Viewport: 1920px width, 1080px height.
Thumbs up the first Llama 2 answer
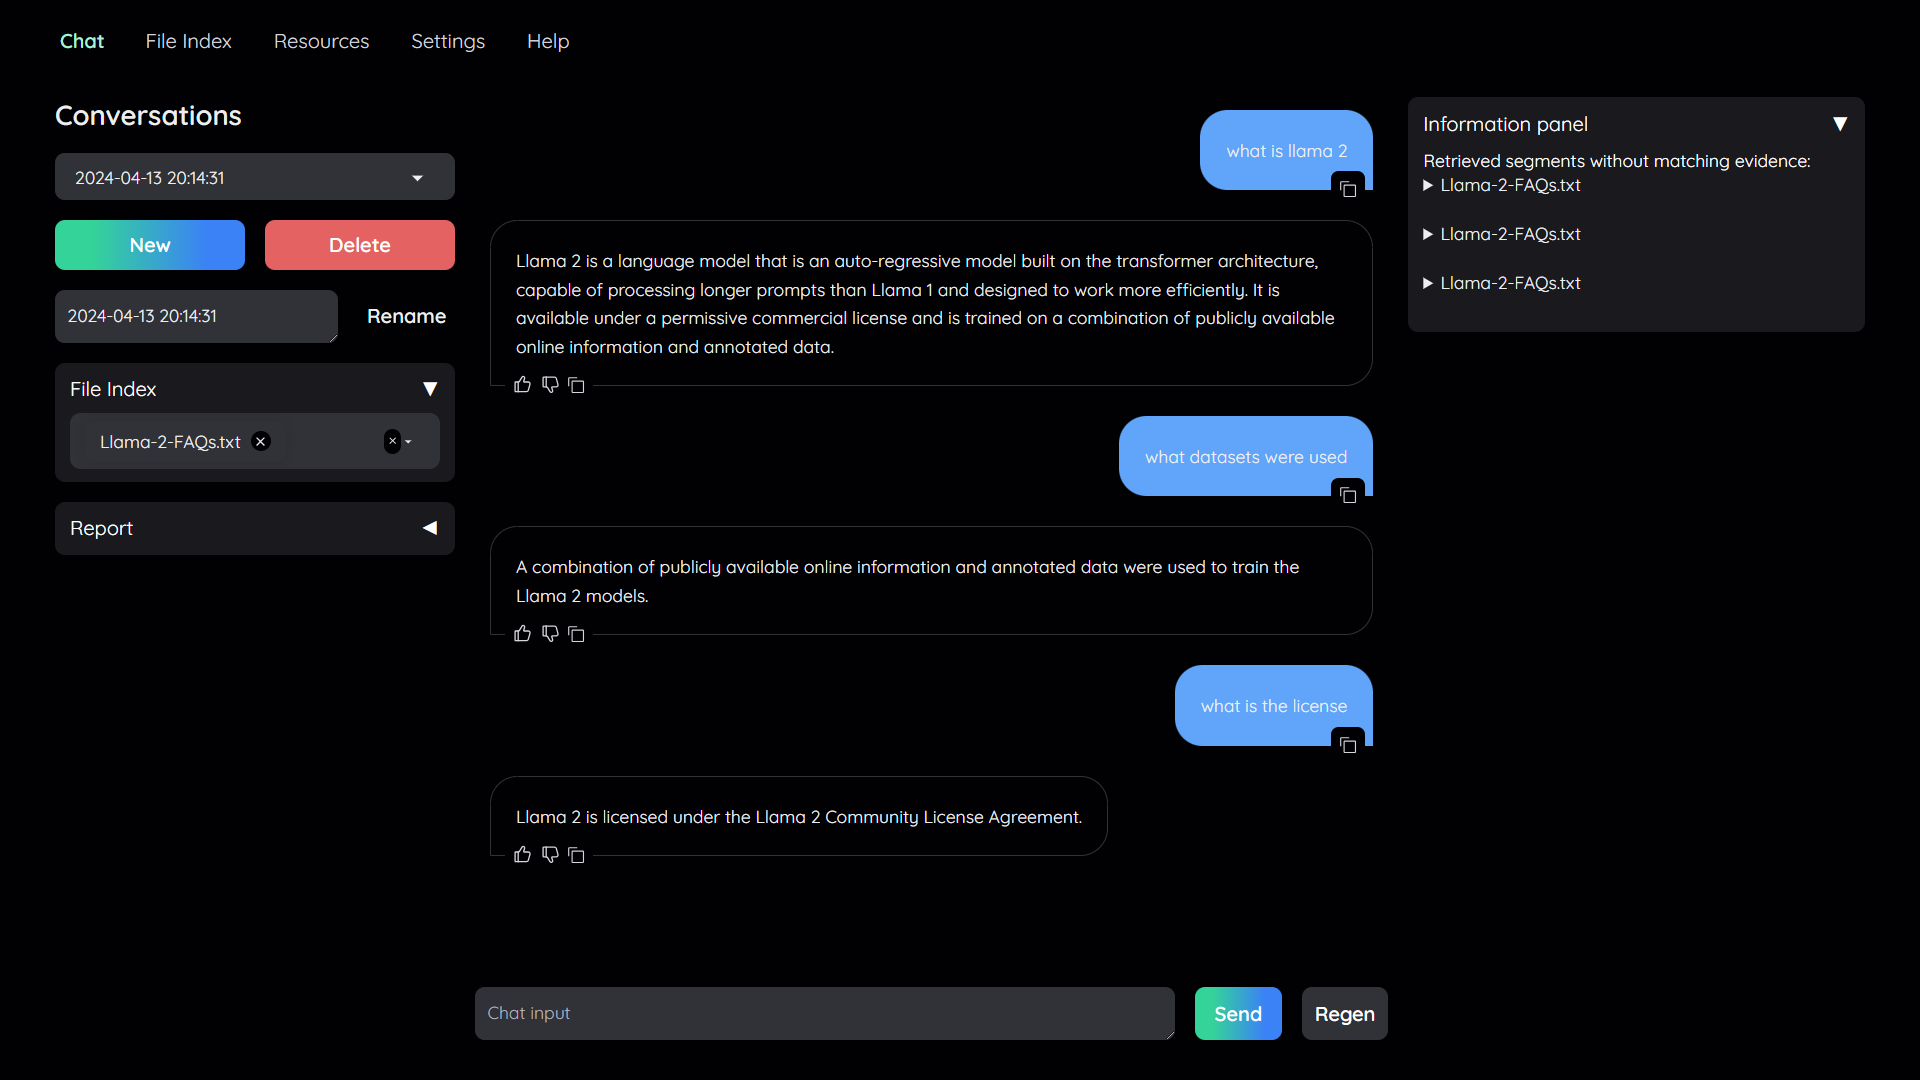(522, 385)
